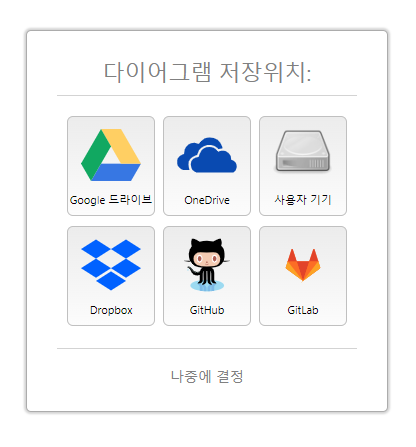Click the 'OneDrive' text label
This screenshot has width=416, height=447.
[x=207, y=200]
